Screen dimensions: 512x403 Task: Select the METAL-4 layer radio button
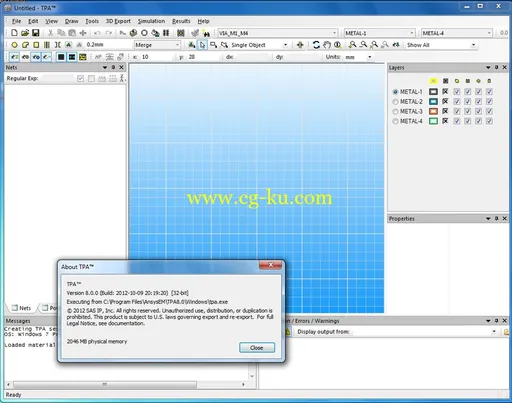[395, 121]
